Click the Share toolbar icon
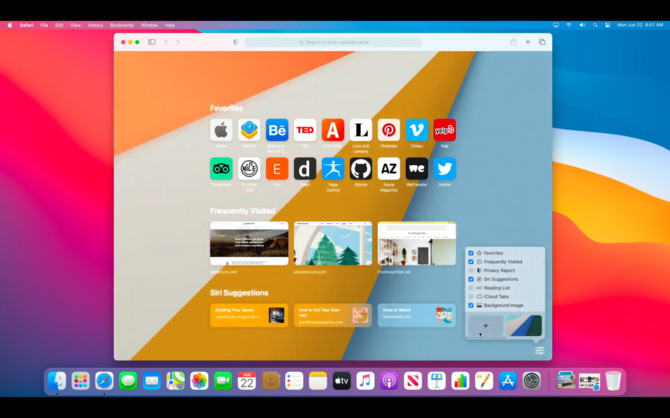 (x=513, y=42)
